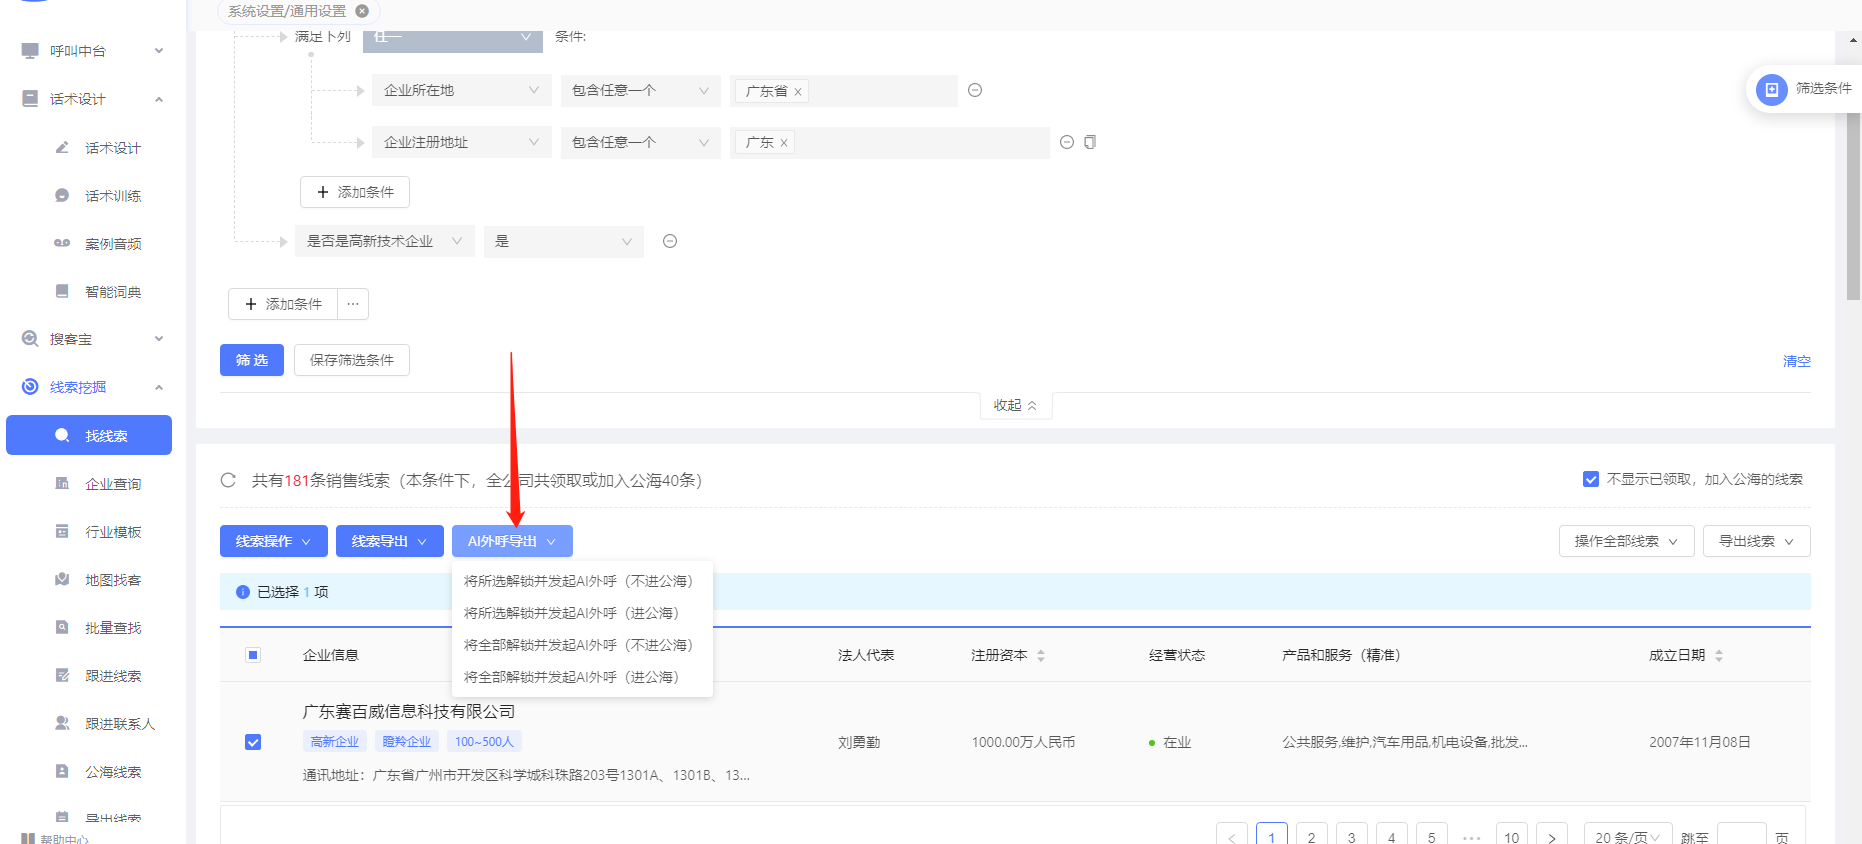Choose 将全部解锁并发起AI外呼（不进公海）

[x=582, y=645]
